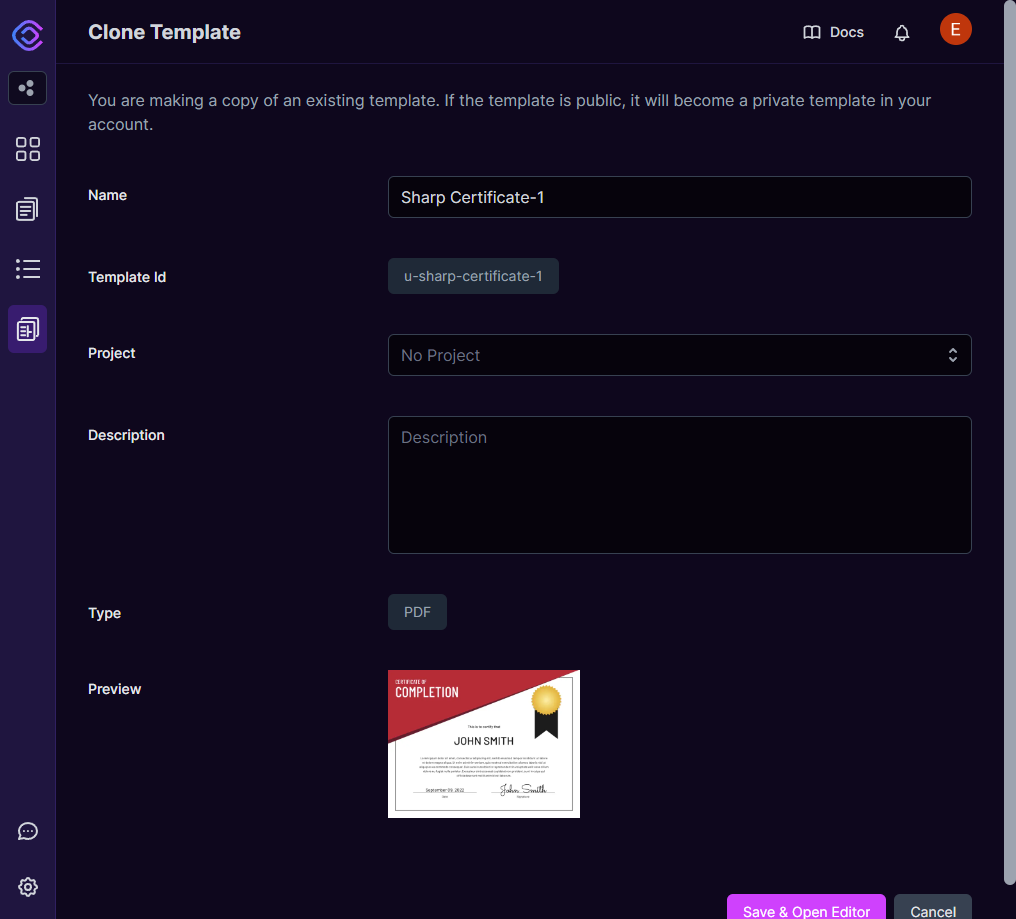
Task: Click the highlighted Manage Templates sidebar icon
Action: (27, 328)
